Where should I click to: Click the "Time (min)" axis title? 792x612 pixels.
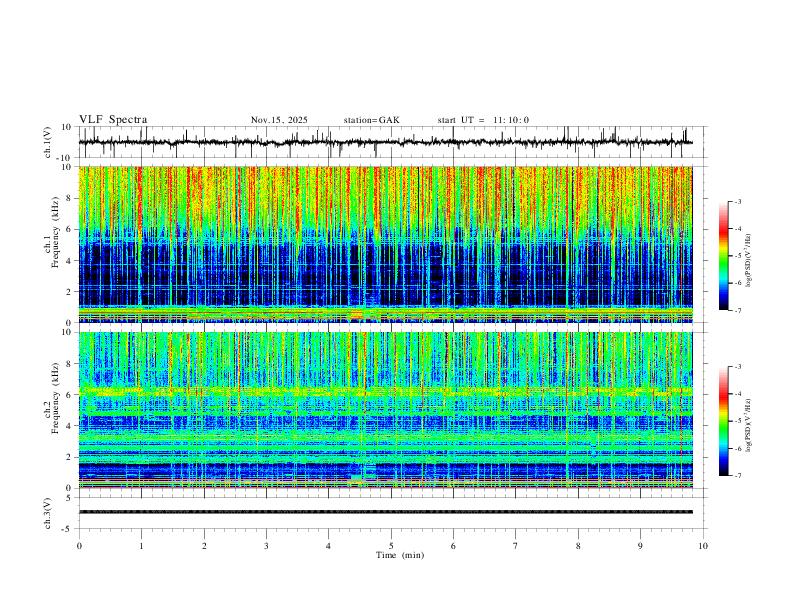(x=400, y=555)
